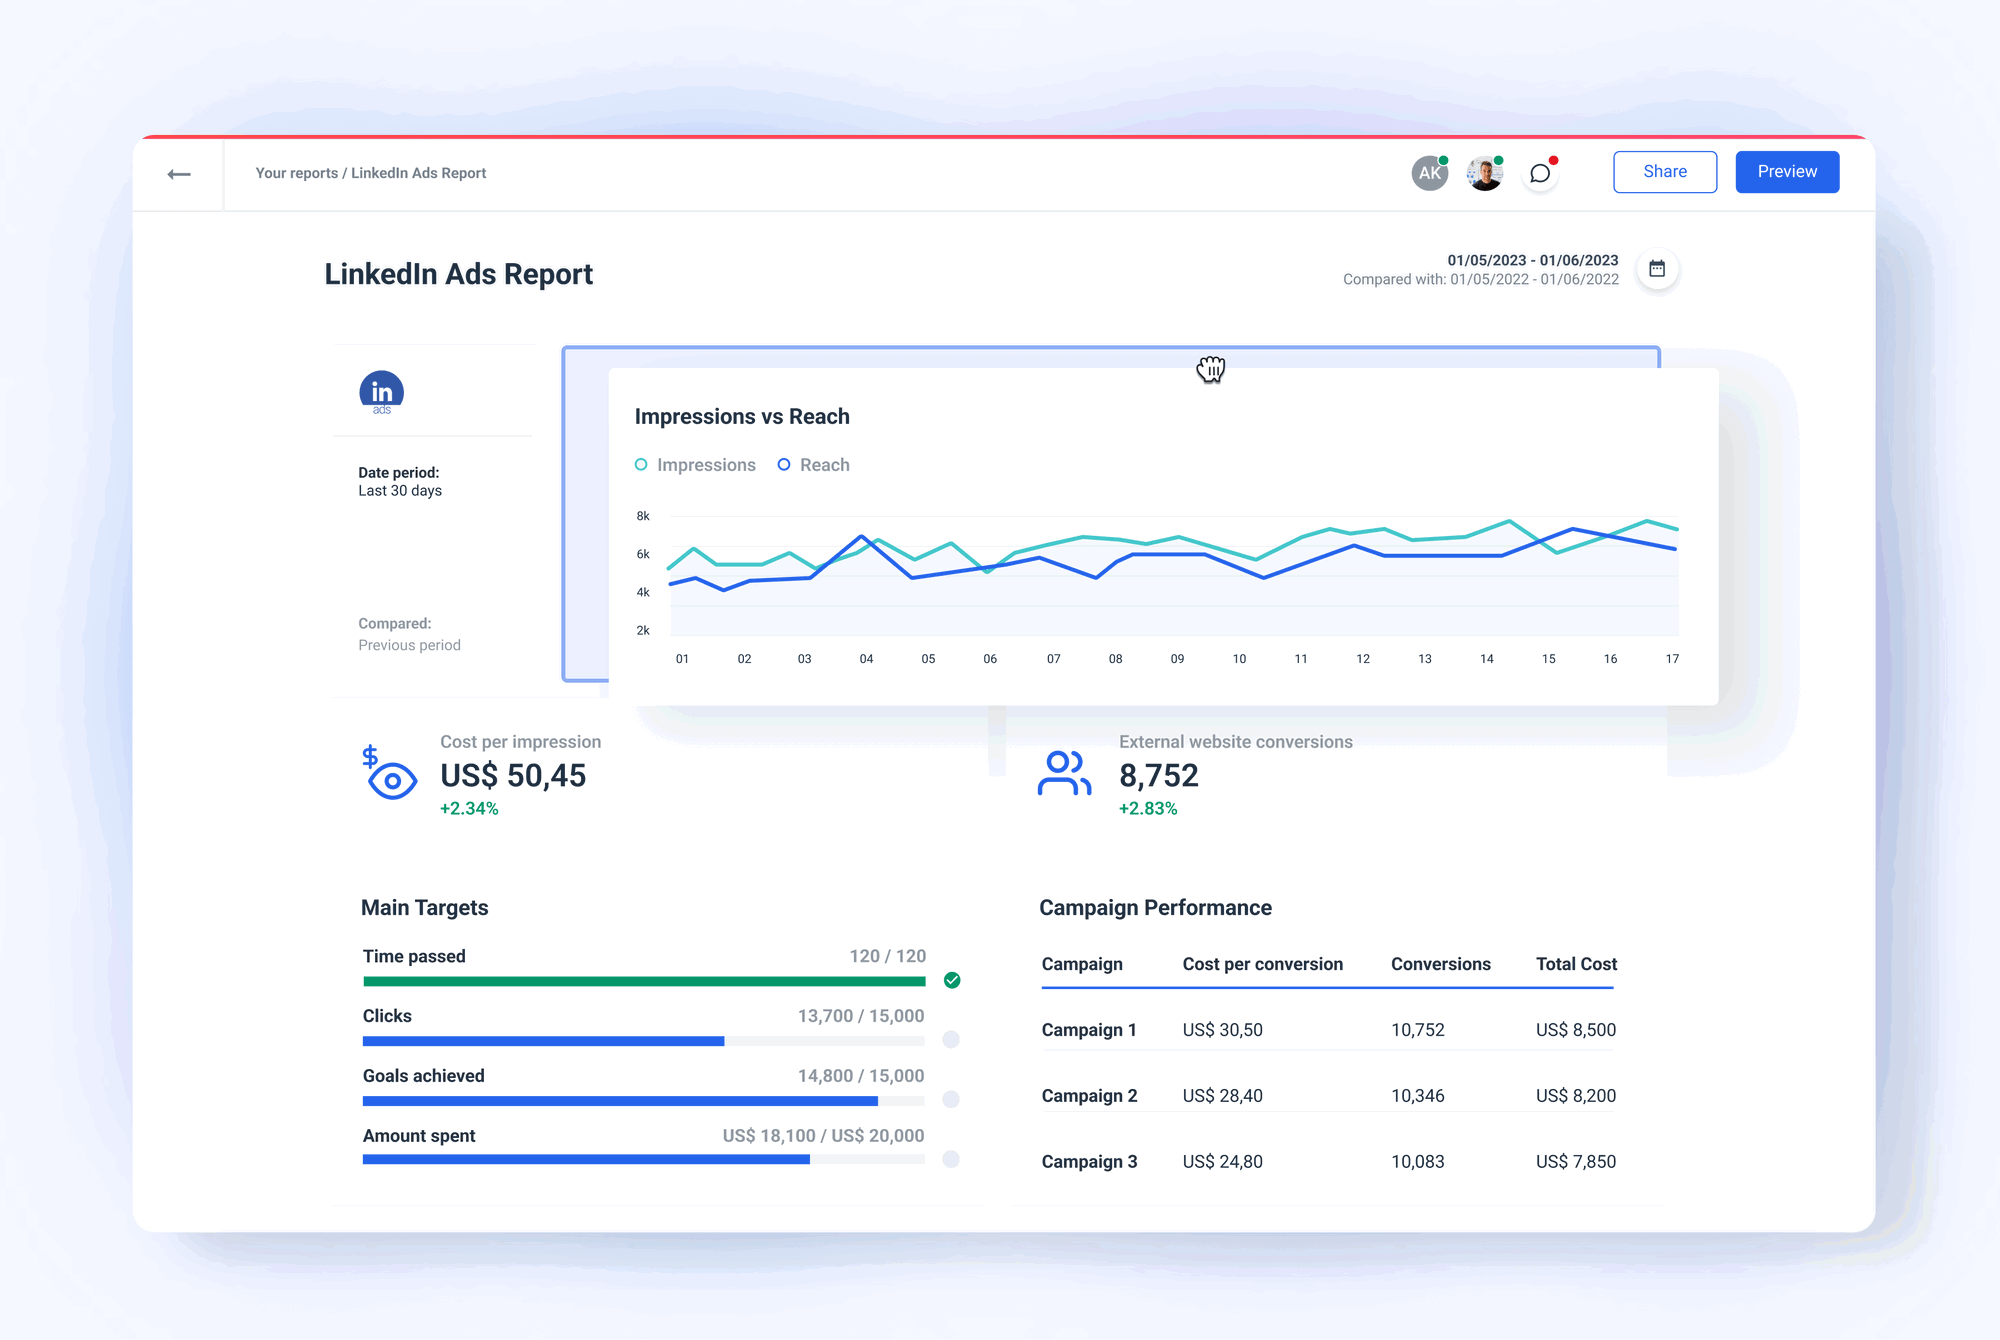Click the green checkmark beside Time passed
Screen dimensions: 2000x1340
[952, 980]
